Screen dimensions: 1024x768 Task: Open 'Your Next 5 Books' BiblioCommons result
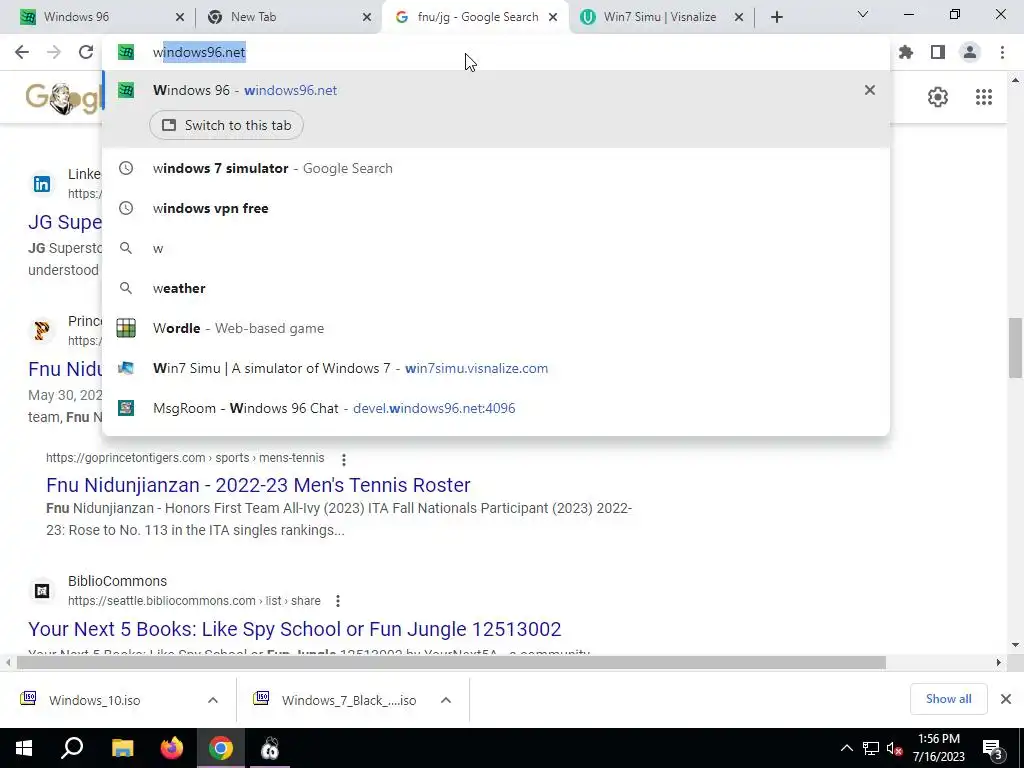[x=295, y=629]
